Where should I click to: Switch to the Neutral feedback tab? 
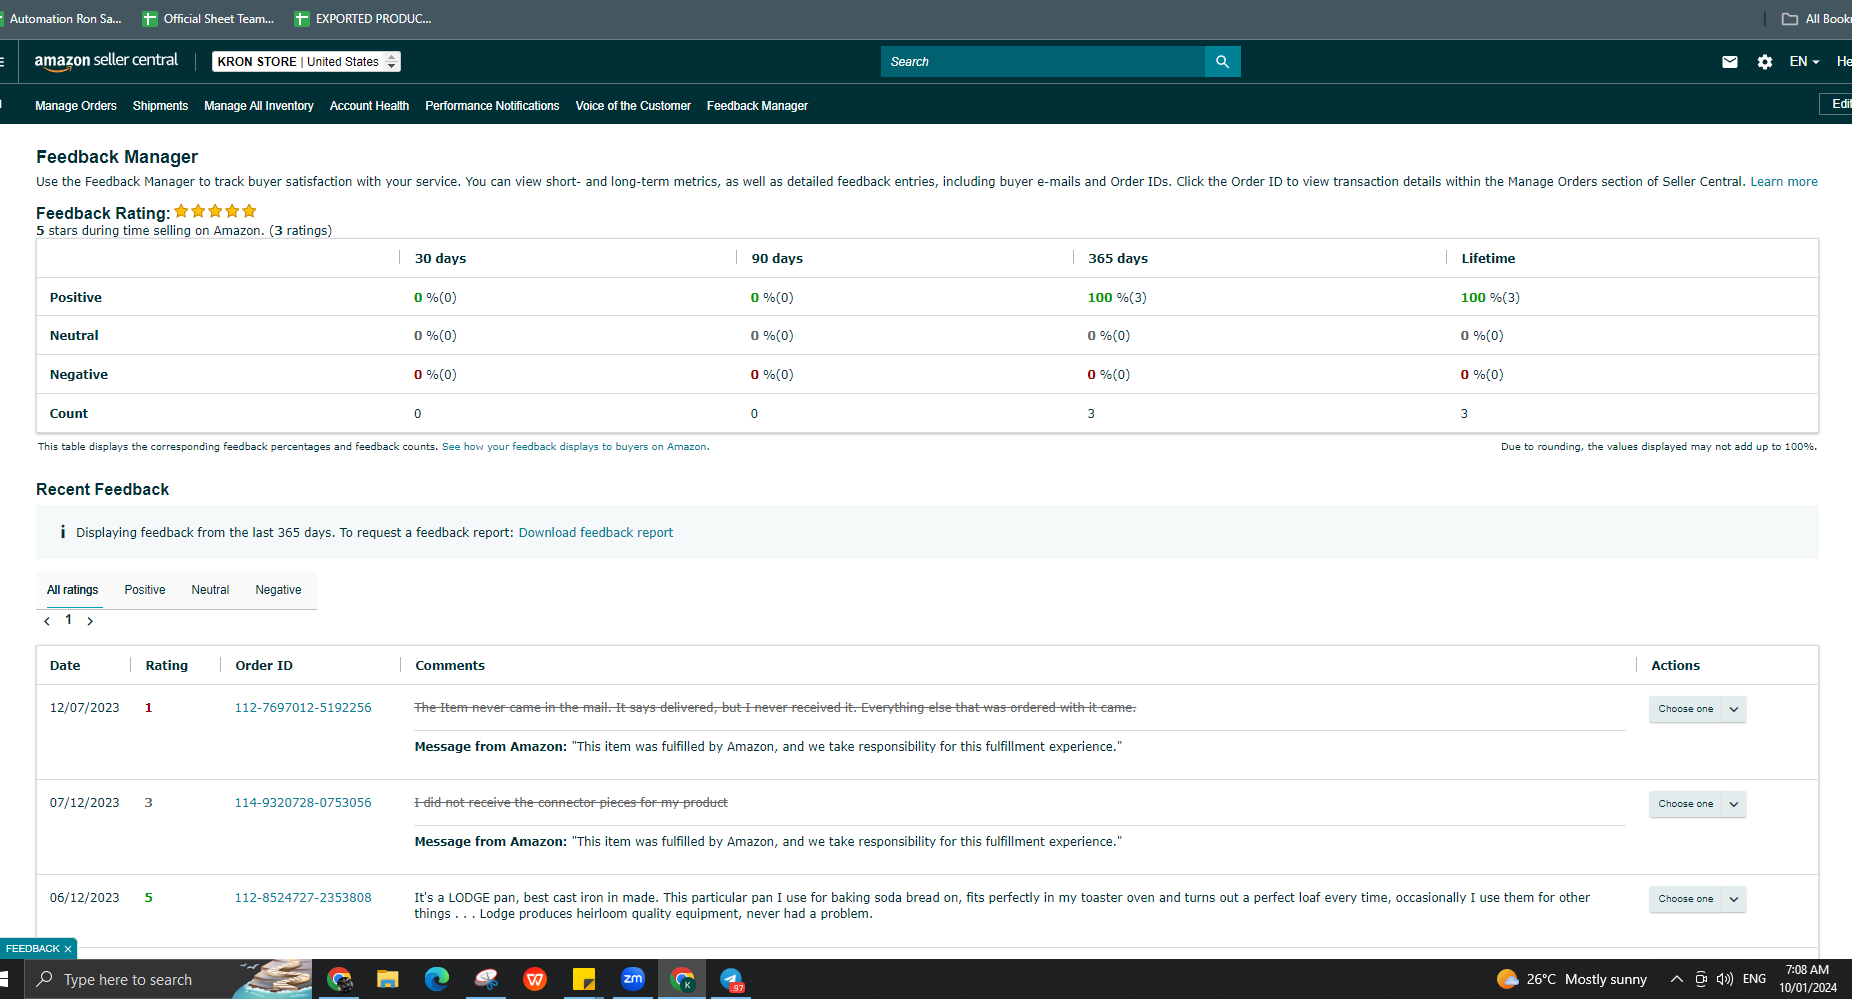[210, 590]
